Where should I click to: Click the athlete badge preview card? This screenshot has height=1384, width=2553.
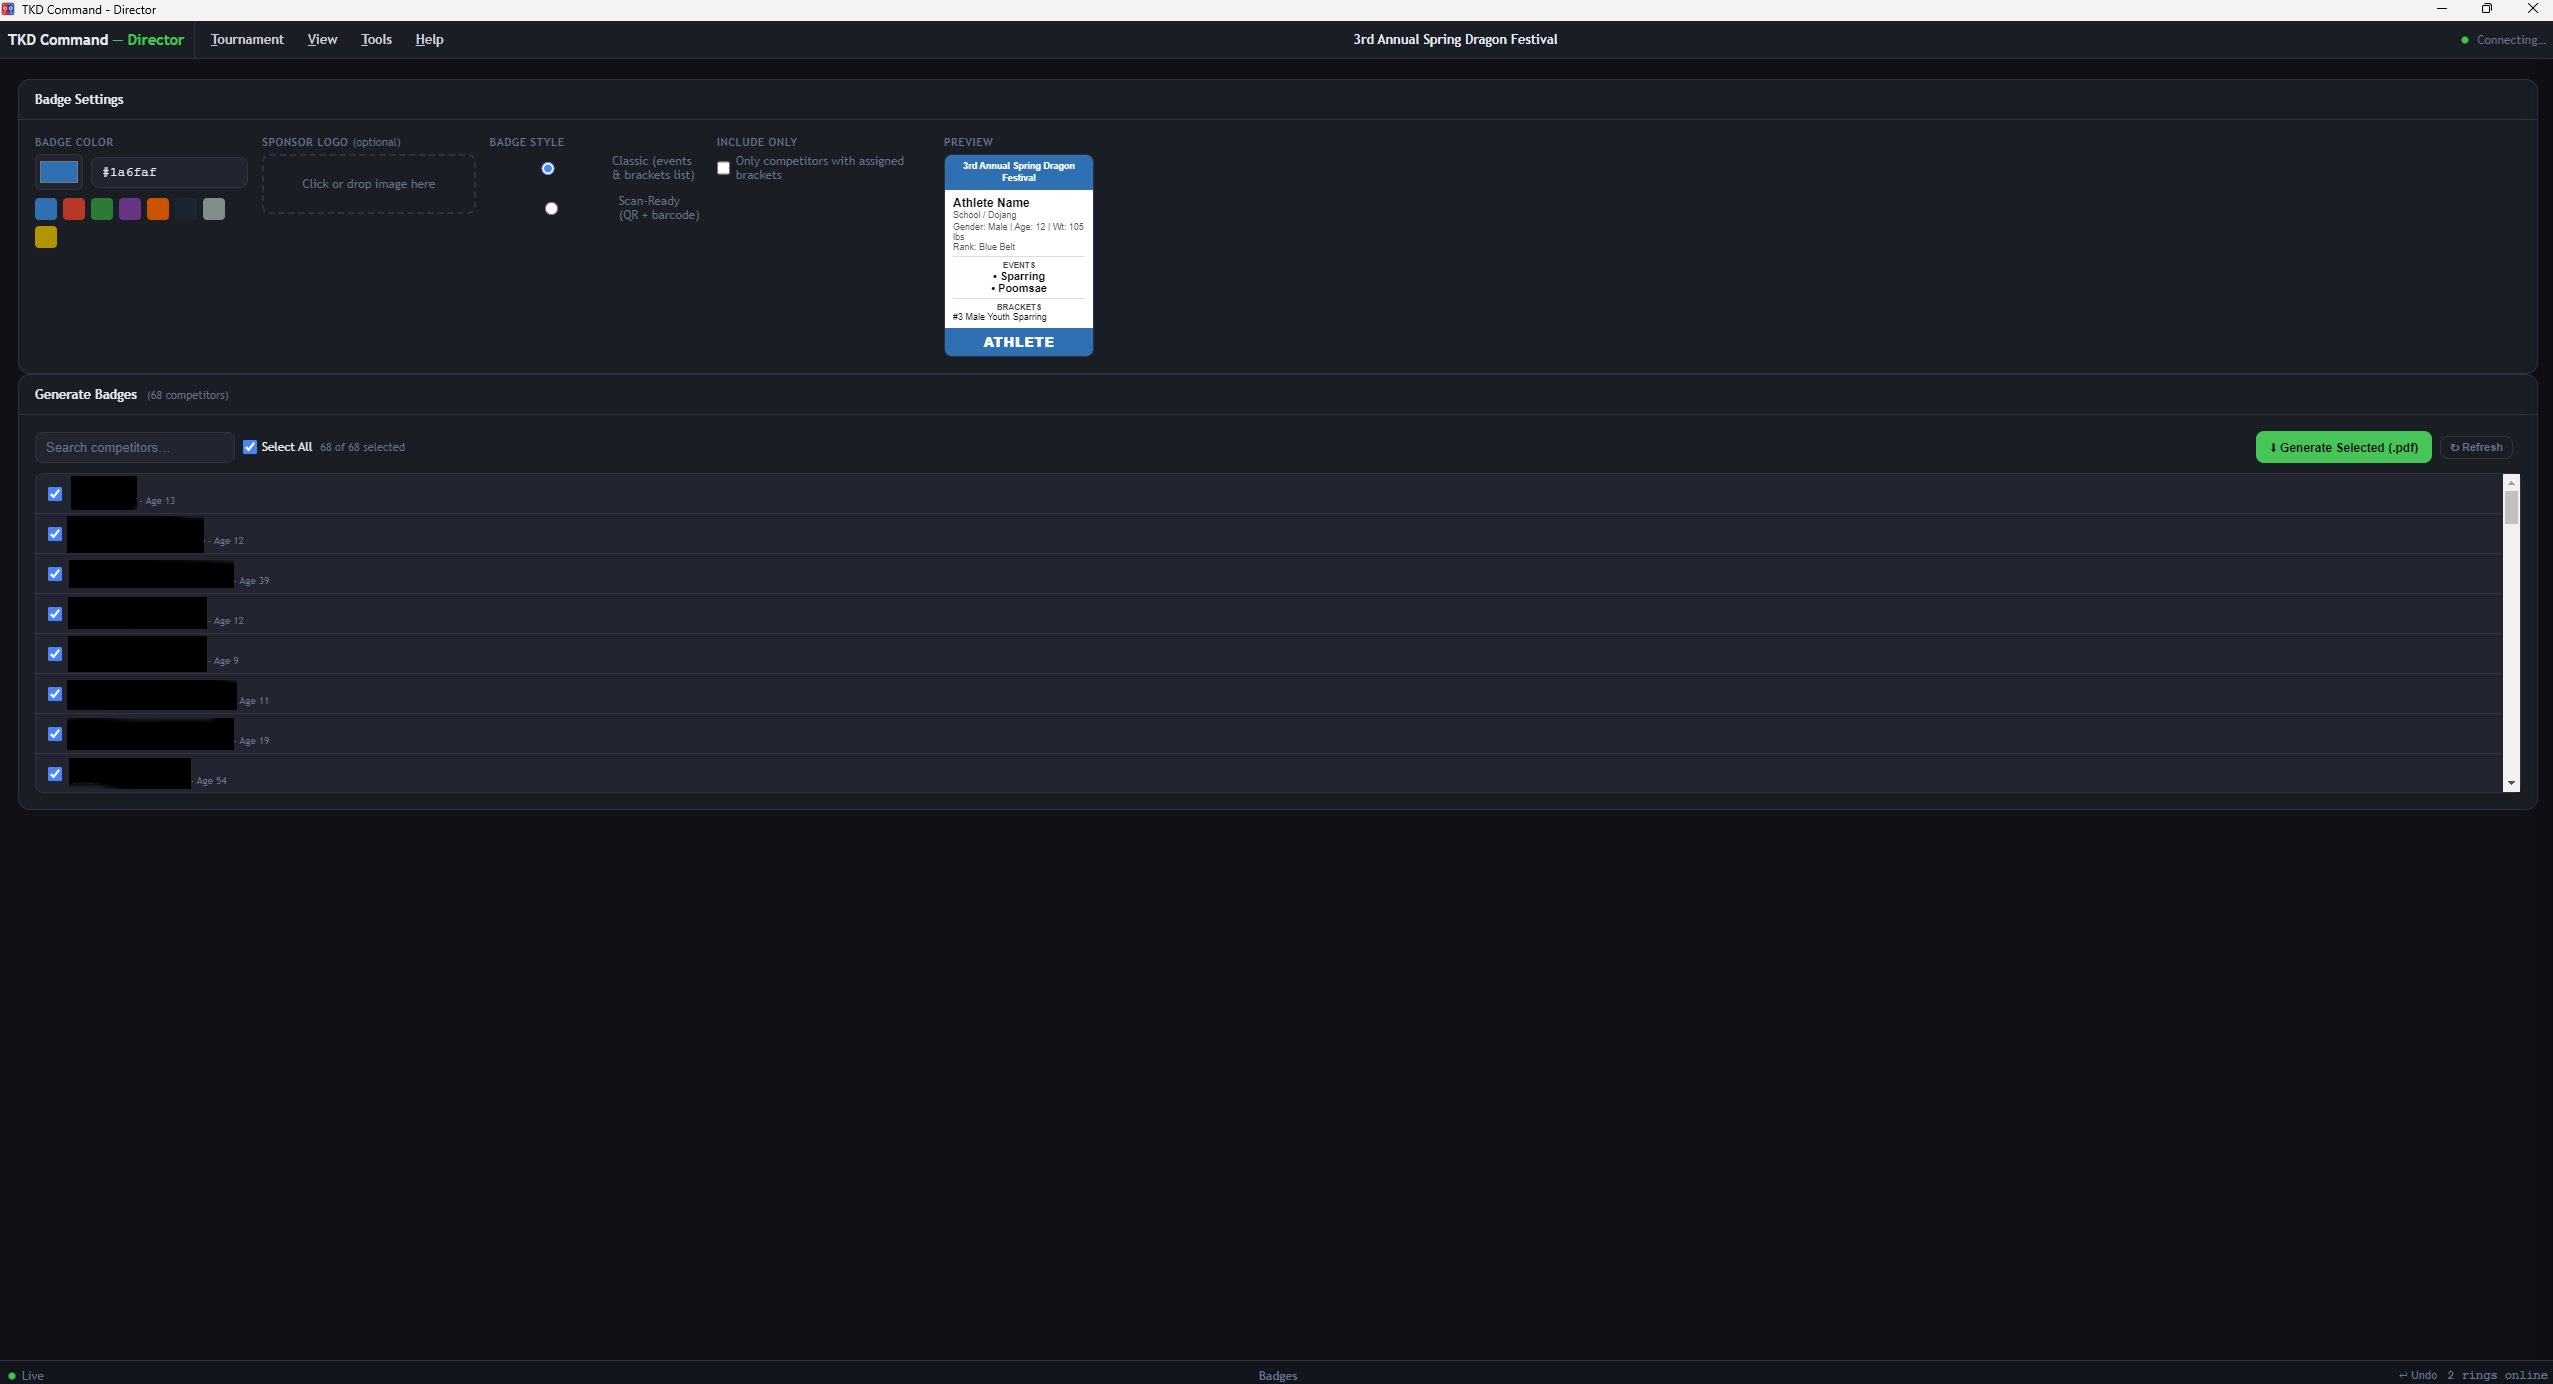[x=1018, y=255]
